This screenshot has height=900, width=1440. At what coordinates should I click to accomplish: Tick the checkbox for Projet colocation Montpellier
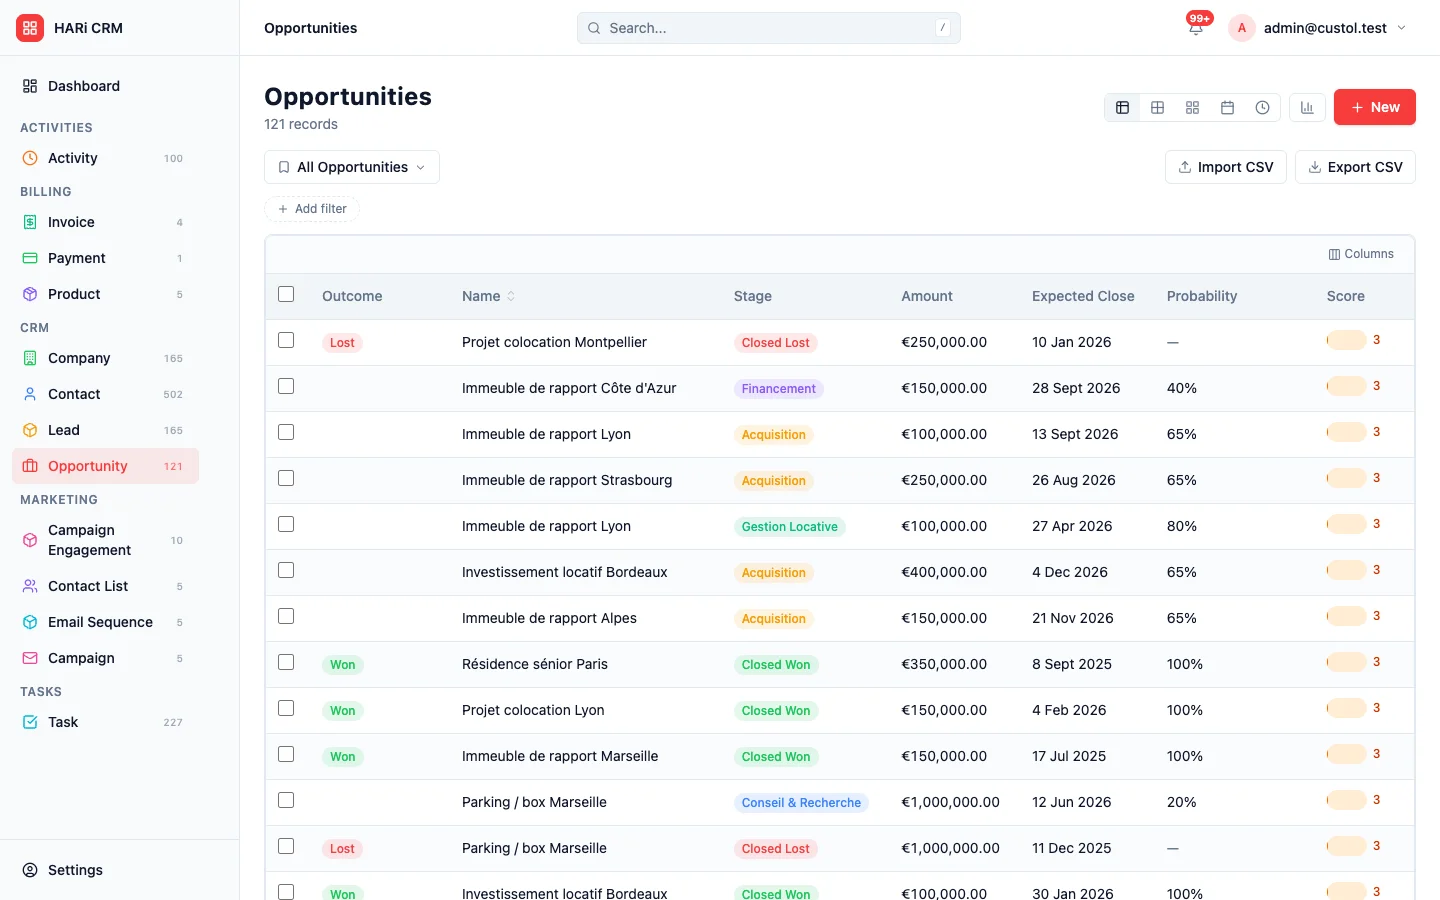[x=286, y=340]
